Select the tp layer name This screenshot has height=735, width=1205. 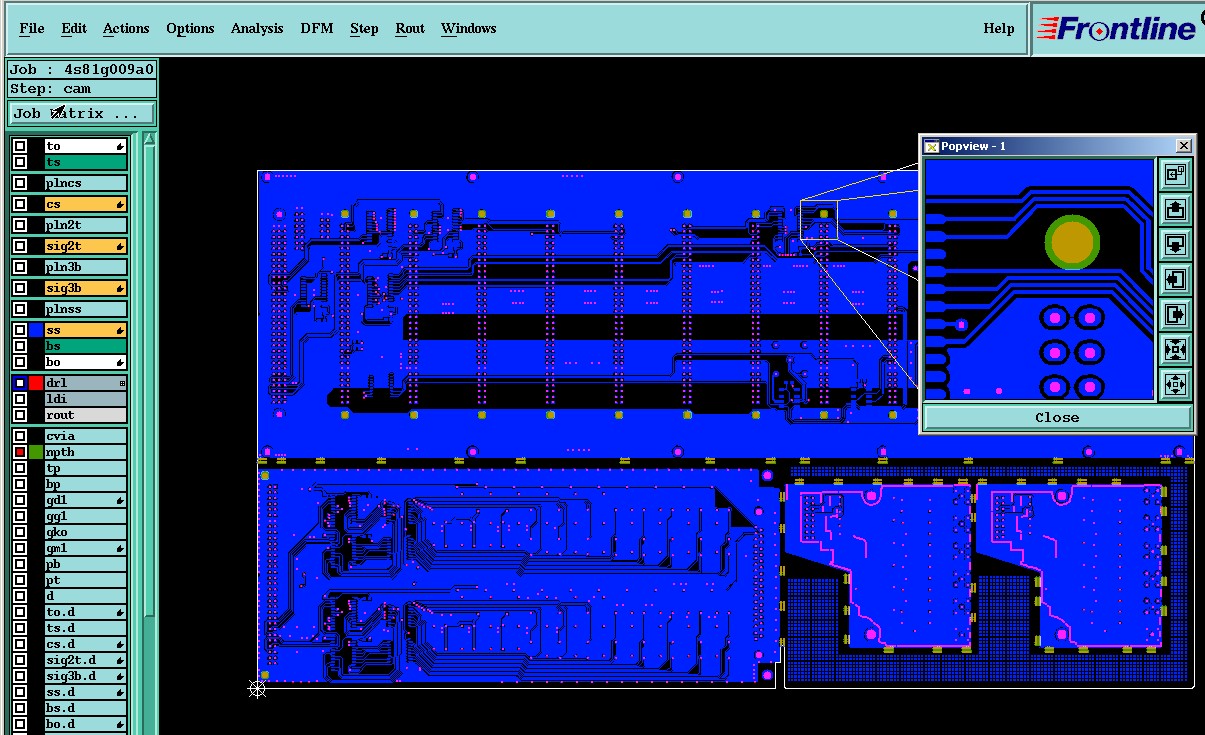85,468
